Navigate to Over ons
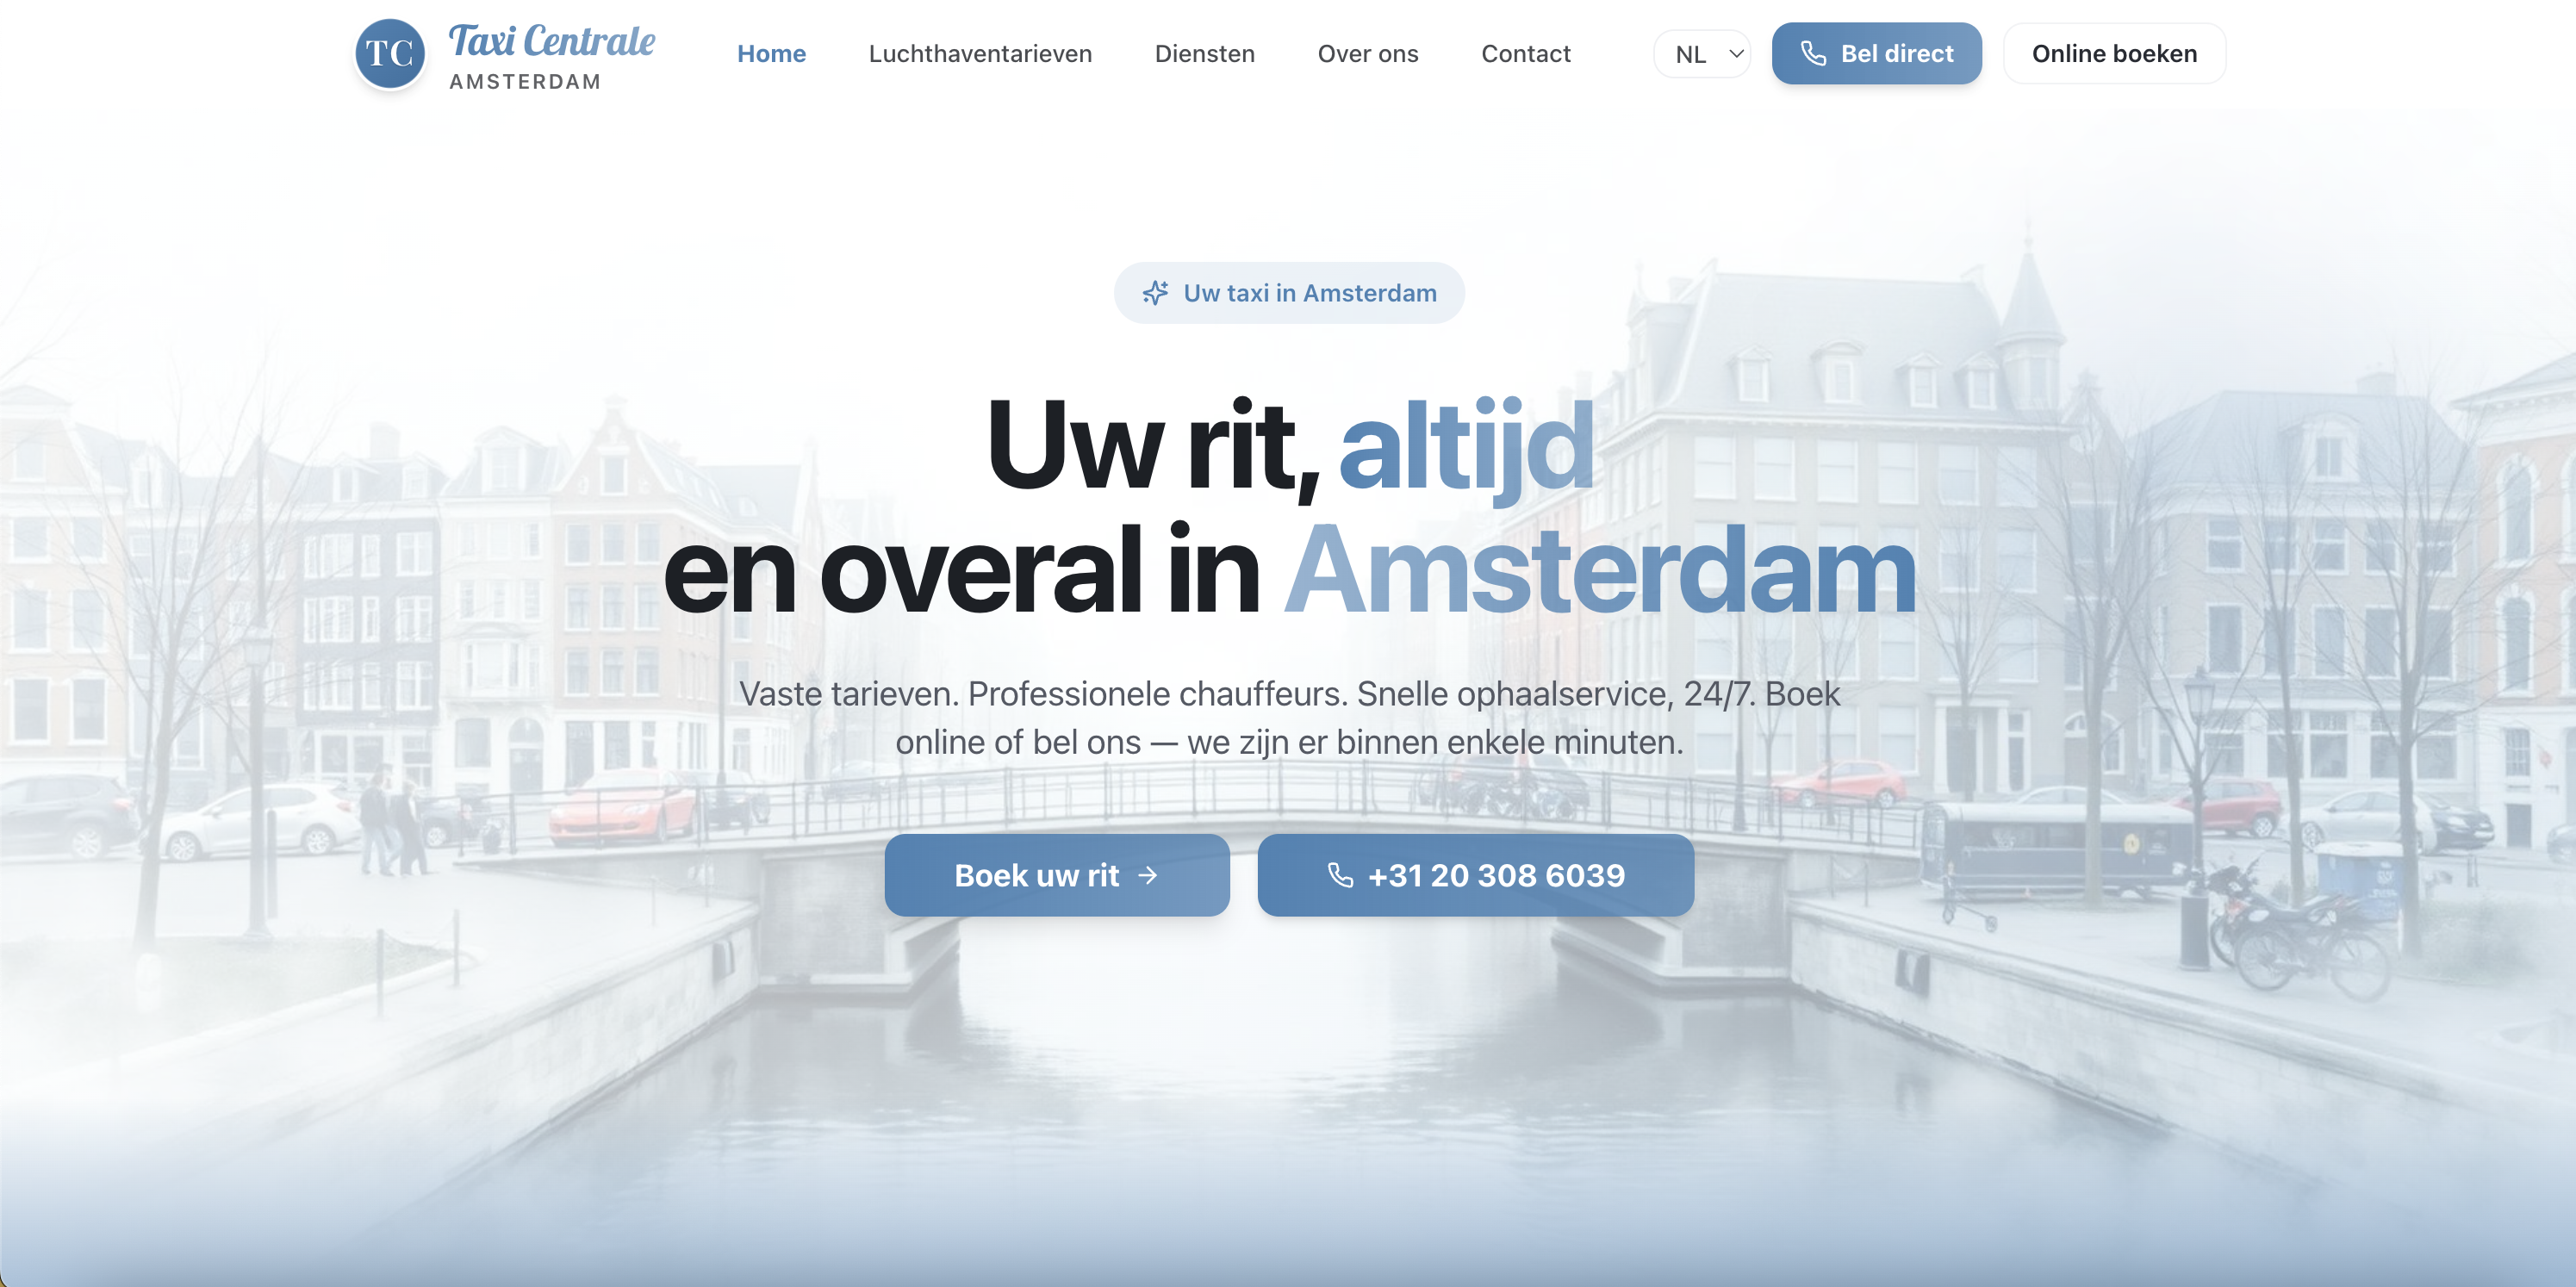 click(1367, 54)
